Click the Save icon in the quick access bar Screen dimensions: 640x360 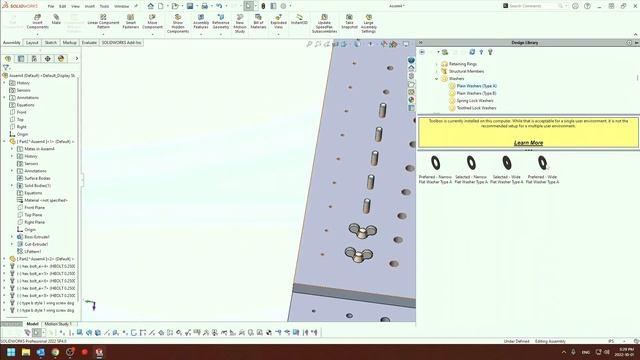(x=190, y=6)
